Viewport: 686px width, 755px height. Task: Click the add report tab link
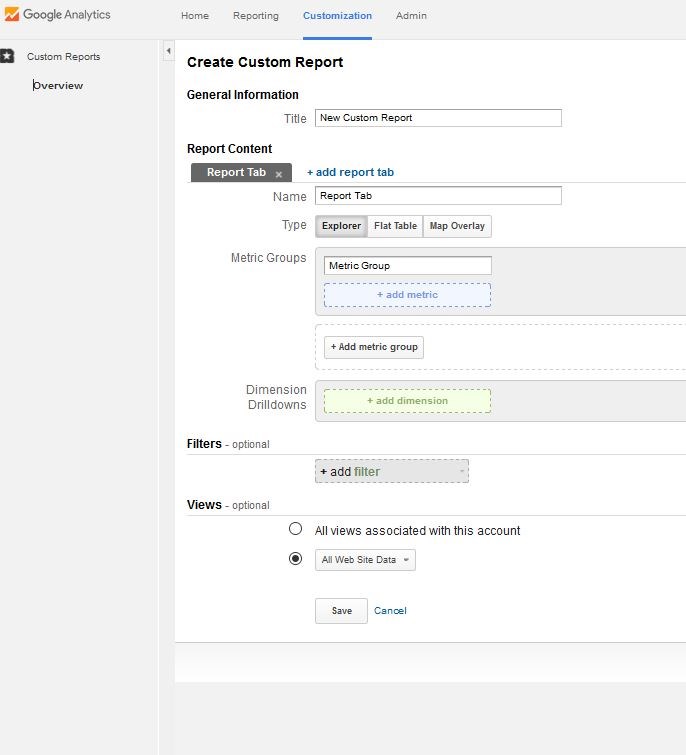point(350,172)
